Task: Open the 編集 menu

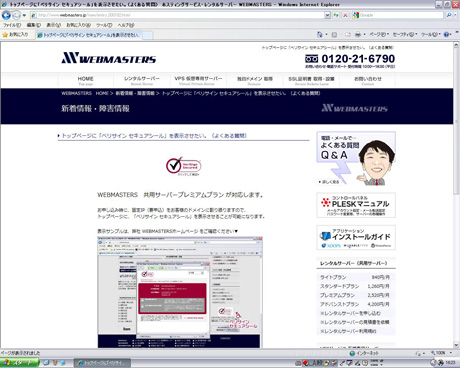Action: 34,25
